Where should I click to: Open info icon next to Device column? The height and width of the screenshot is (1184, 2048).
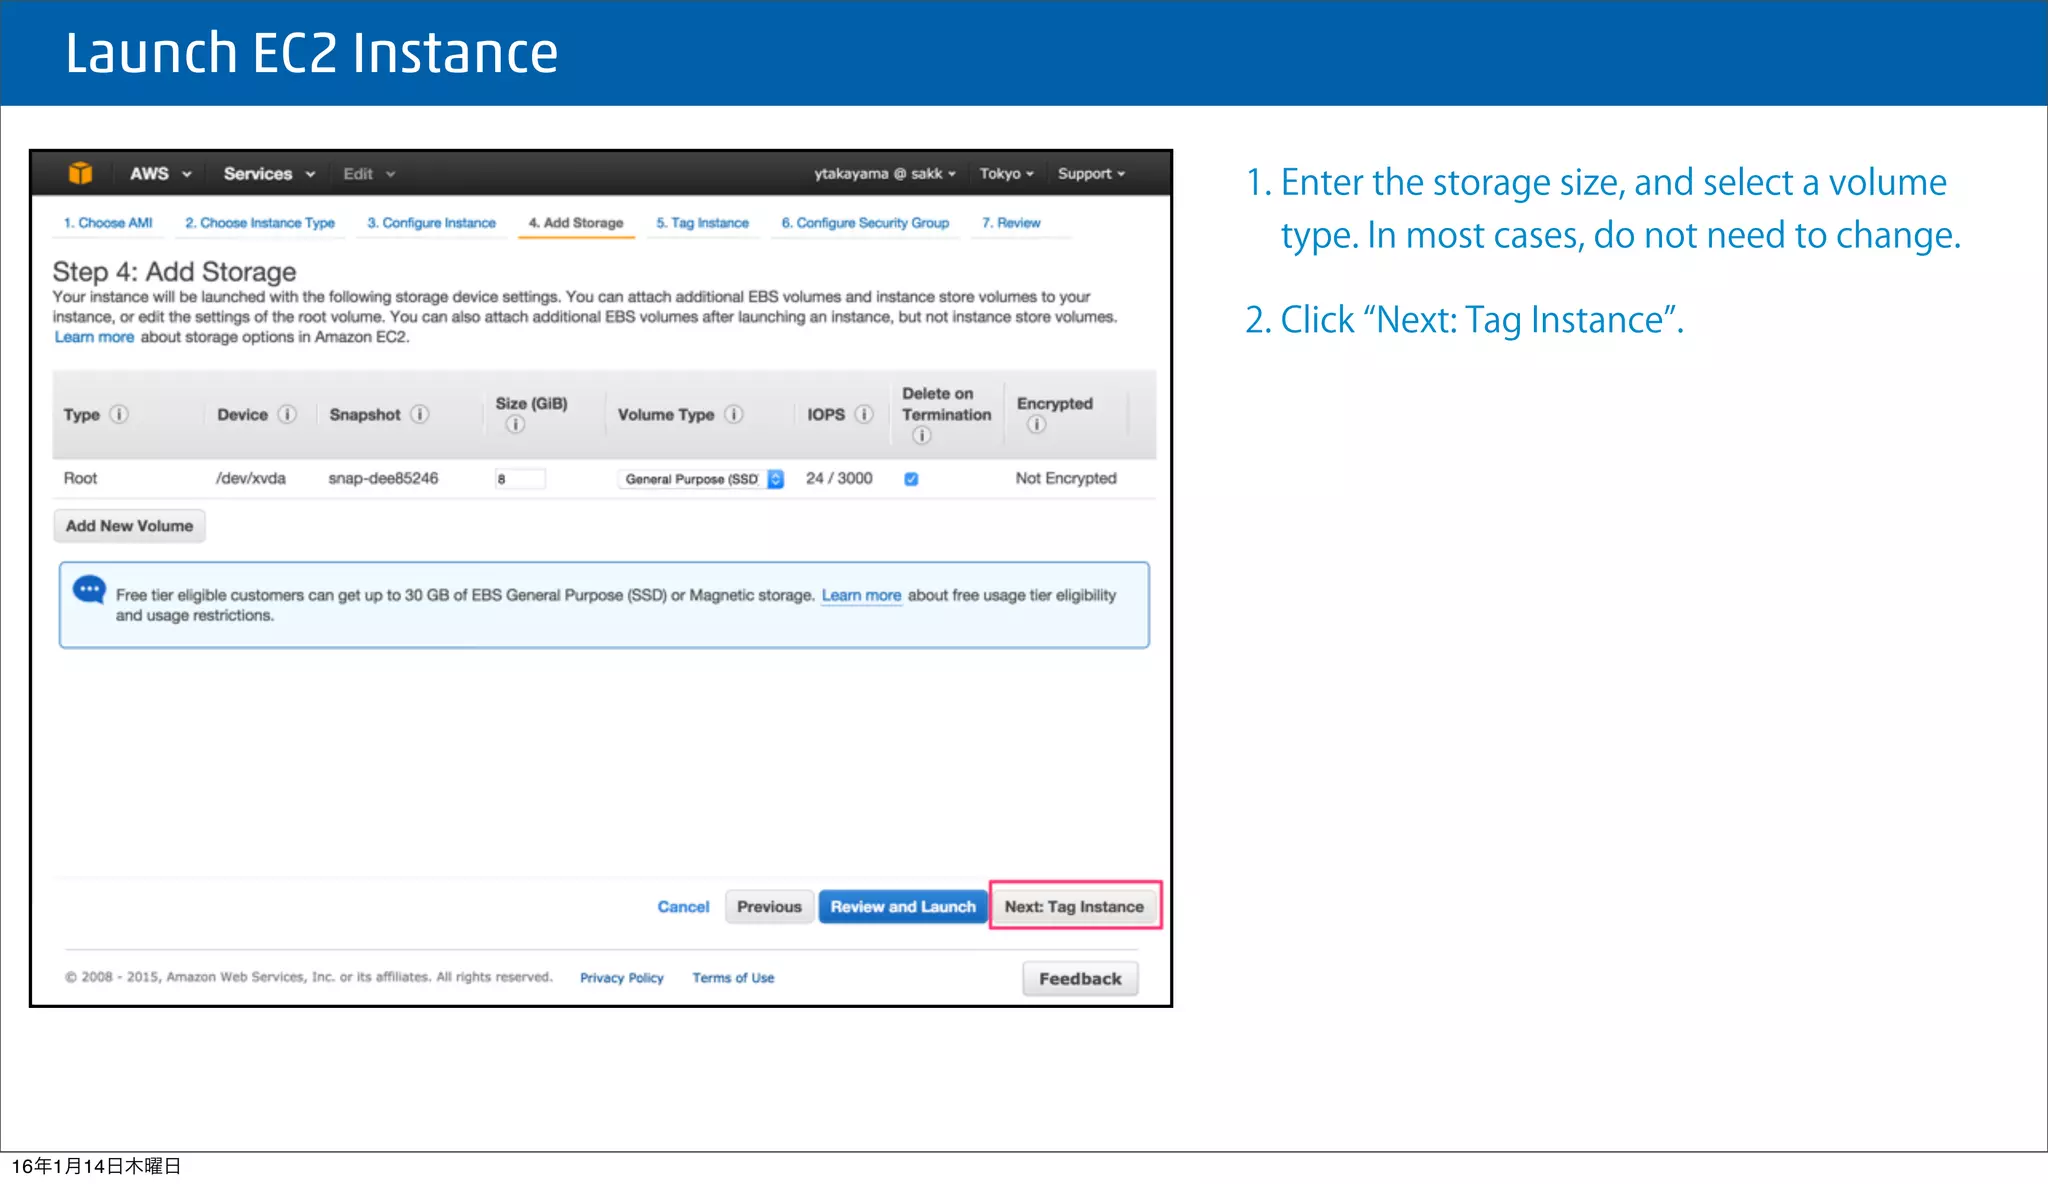(x=287, y=414)
